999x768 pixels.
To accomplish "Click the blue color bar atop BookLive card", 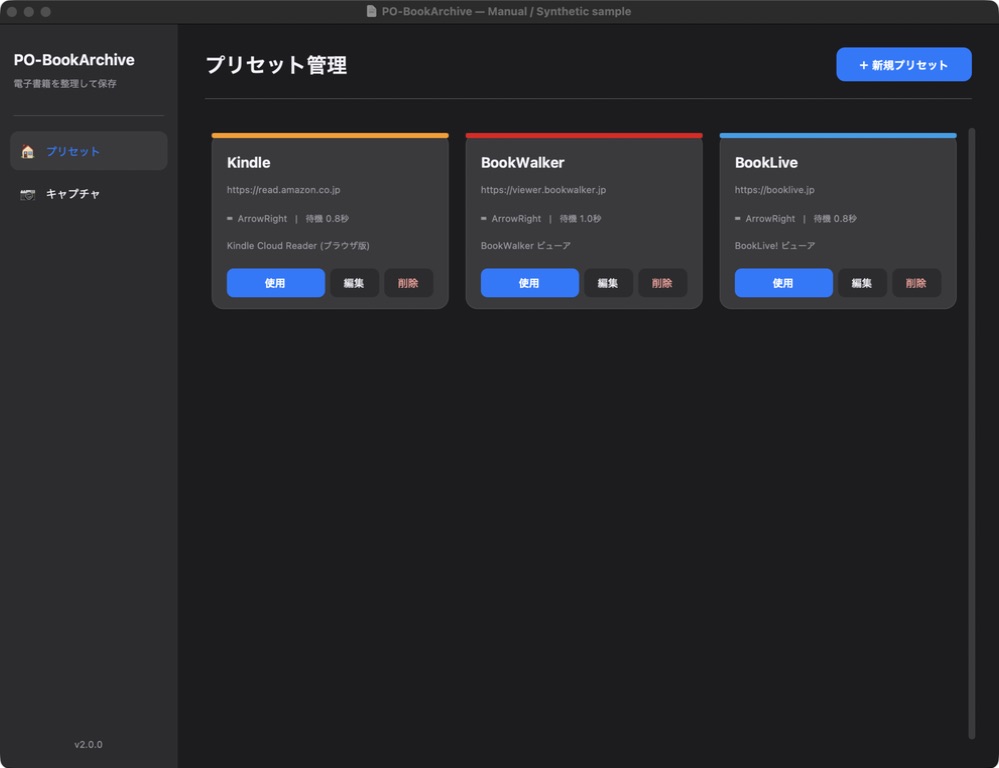I will click(838, 135).
